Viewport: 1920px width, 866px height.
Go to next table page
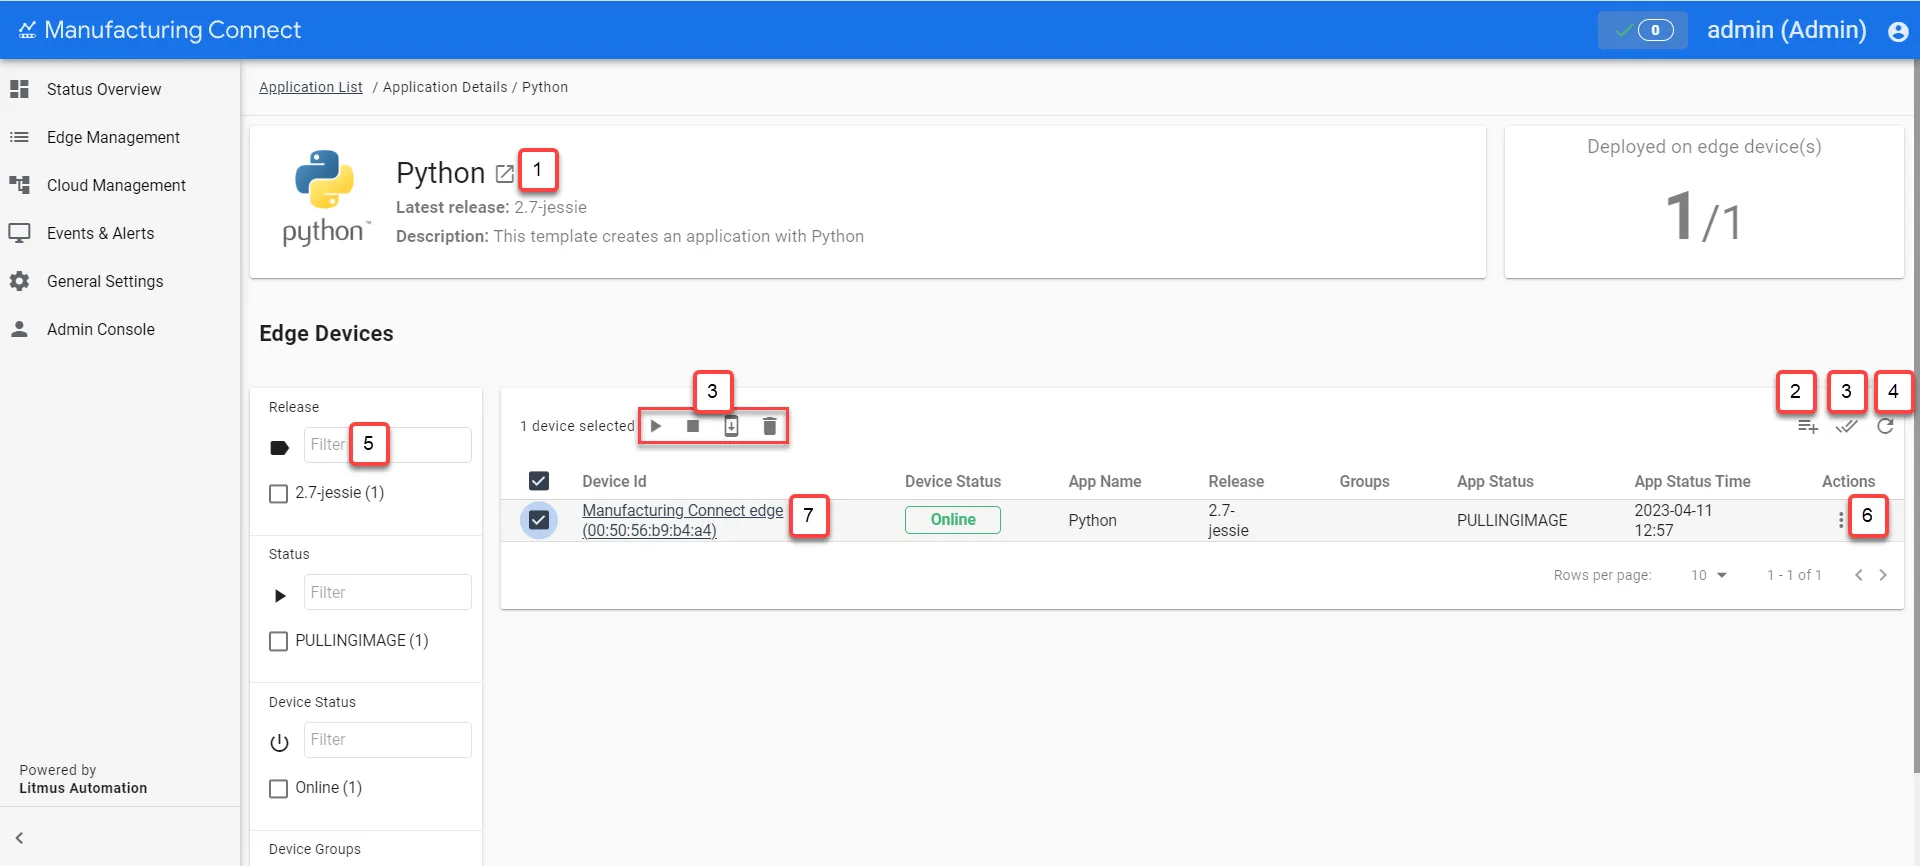1883,575
